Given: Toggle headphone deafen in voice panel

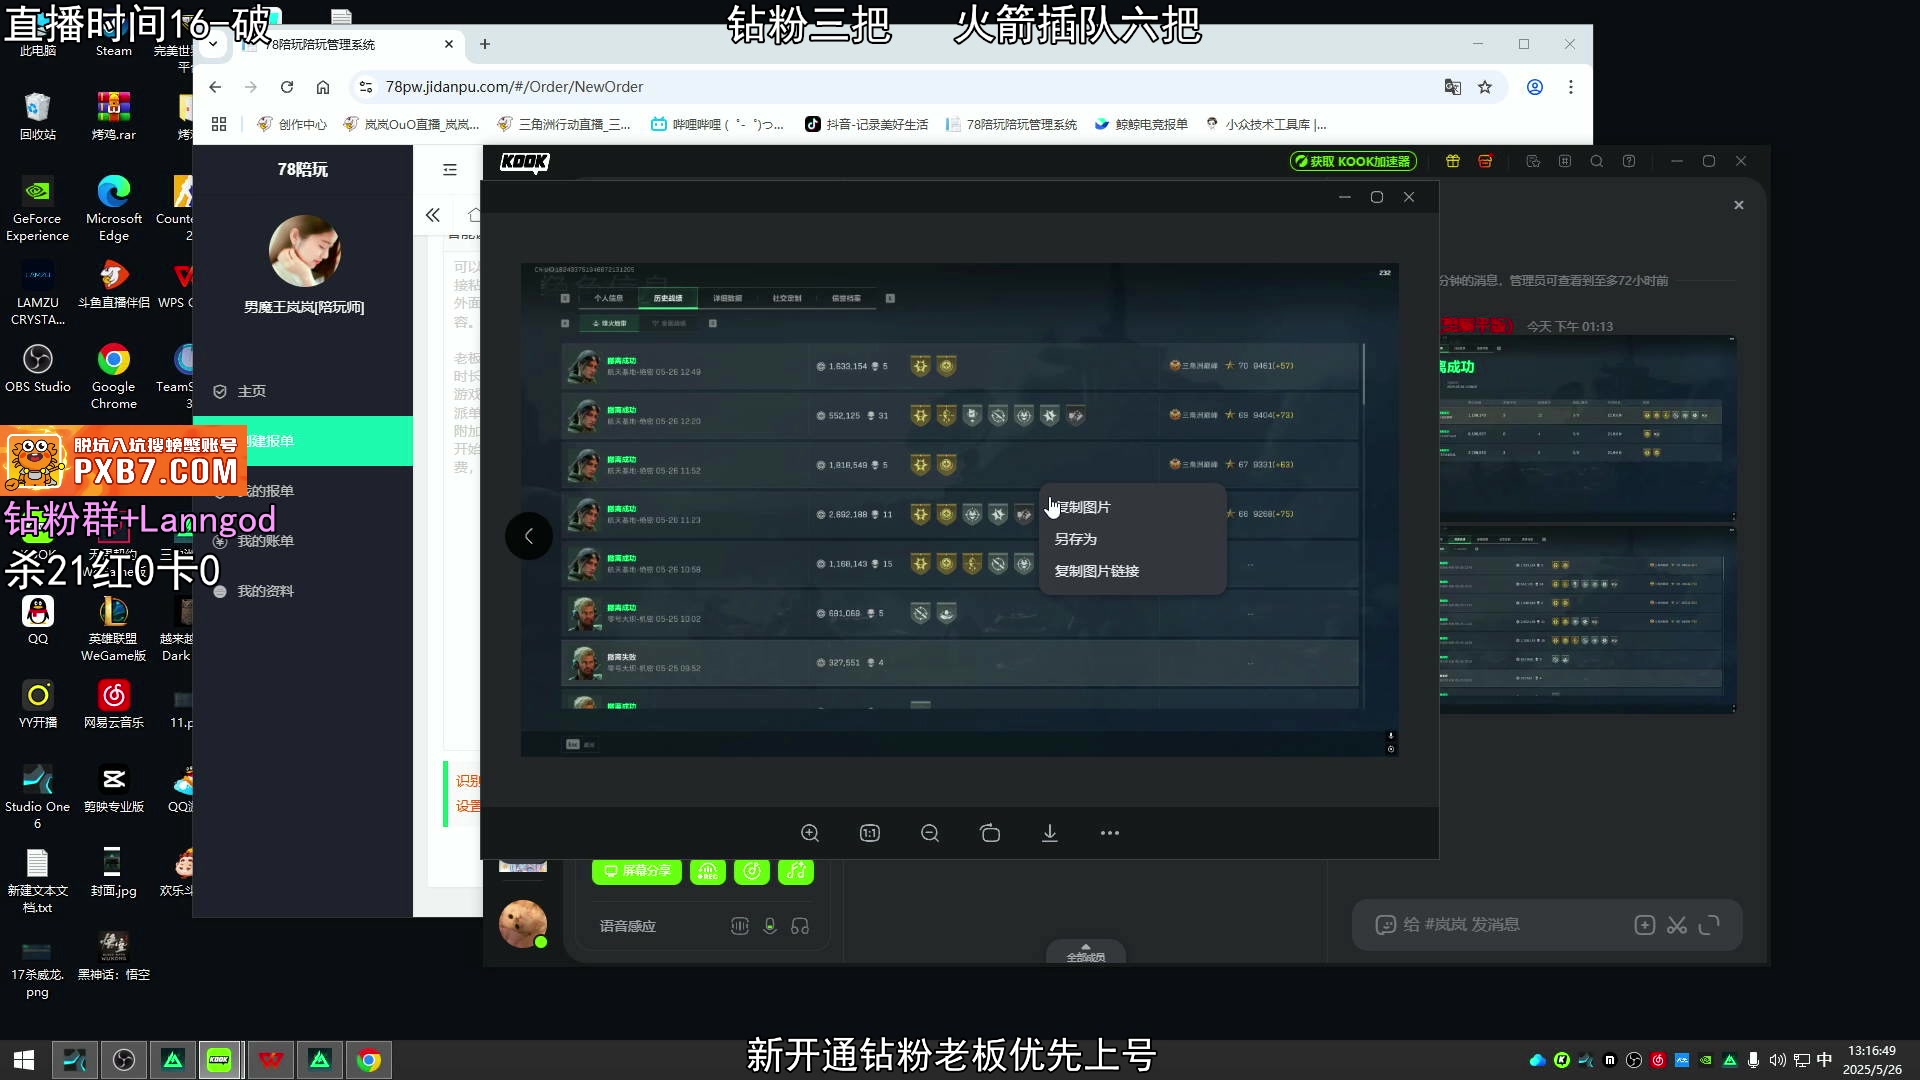Looking at the screenshot, I should pyautogui.click(x=800, y=926).
